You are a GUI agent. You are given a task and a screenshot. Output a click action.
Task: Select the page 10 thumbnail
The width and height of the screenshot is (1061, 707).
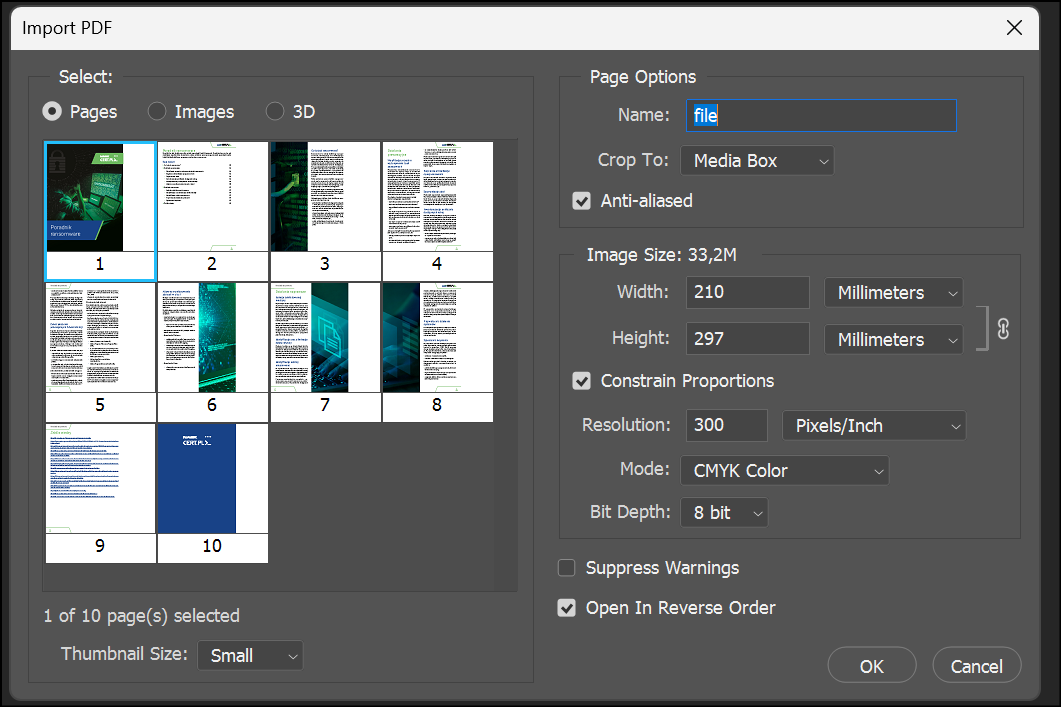pos(212,478)
